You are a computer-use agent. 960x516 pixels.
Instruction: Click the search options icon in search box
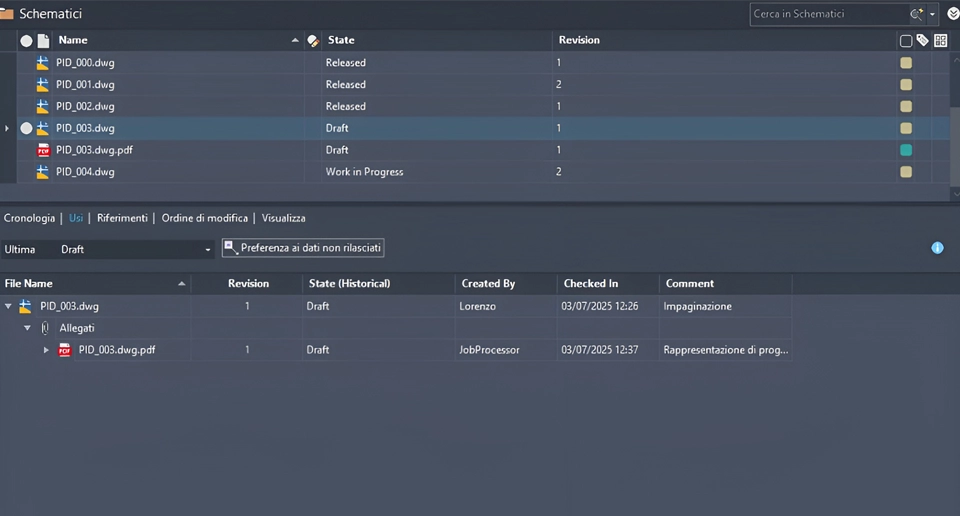916,14
